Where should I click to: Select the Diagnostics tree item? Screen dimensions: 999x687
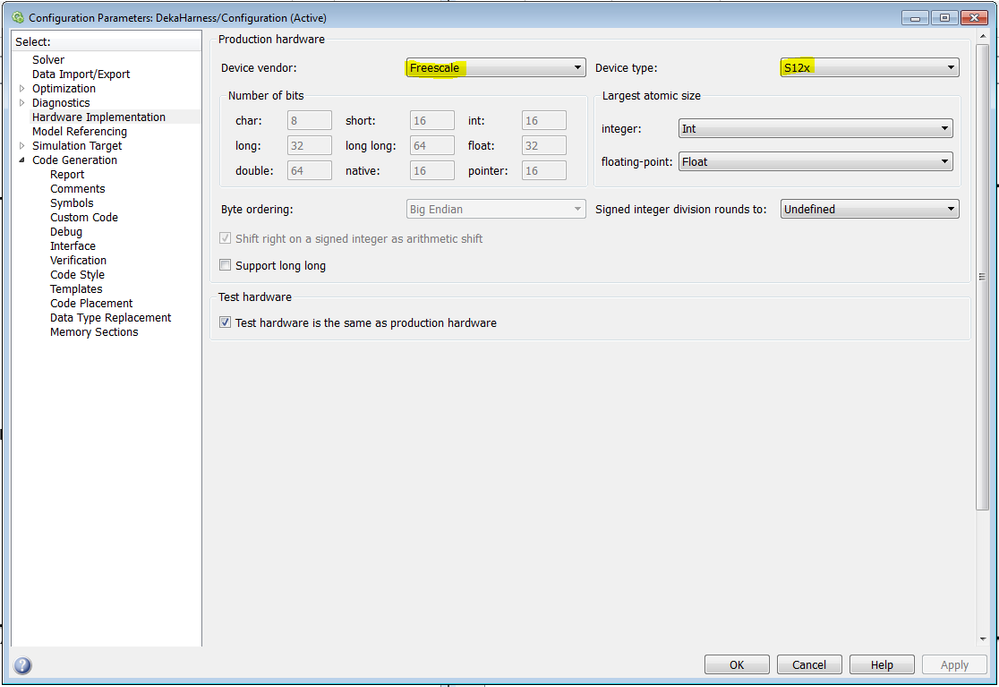click(61, 103)
